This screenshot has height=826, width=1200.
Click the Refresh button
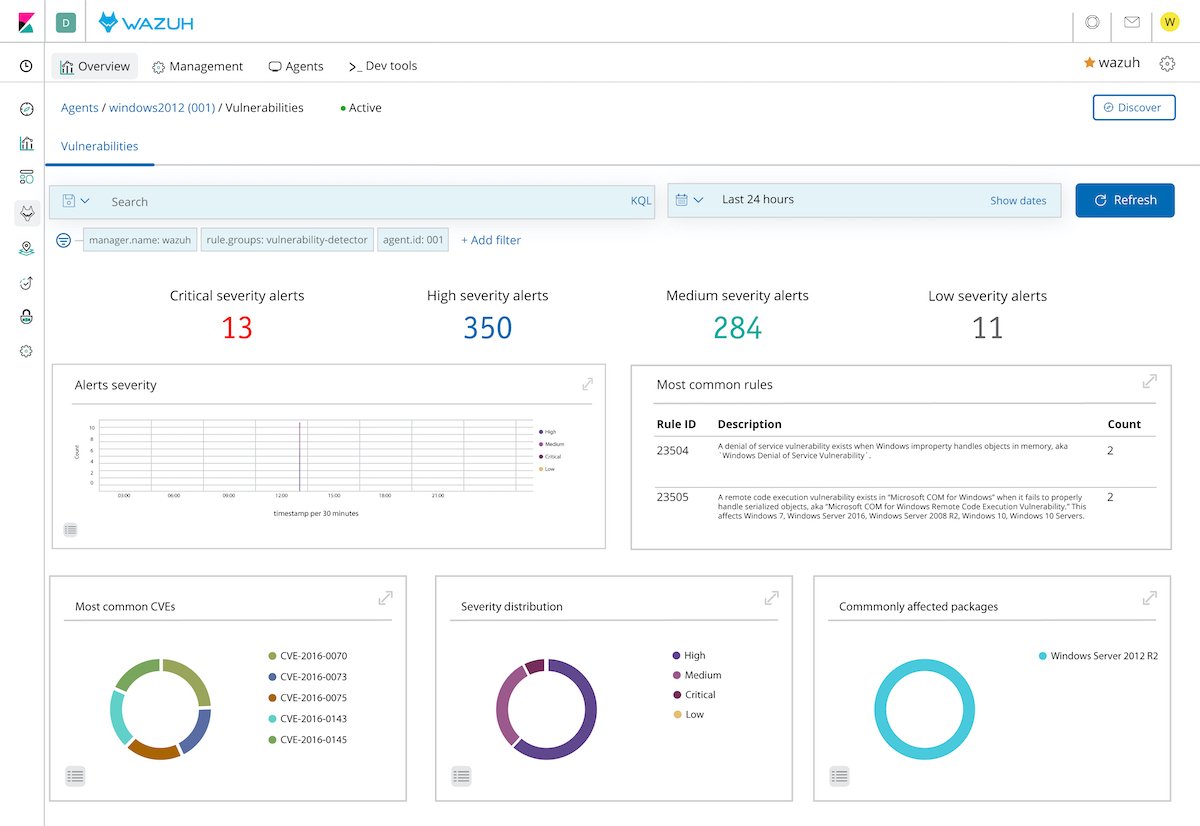1124,200
